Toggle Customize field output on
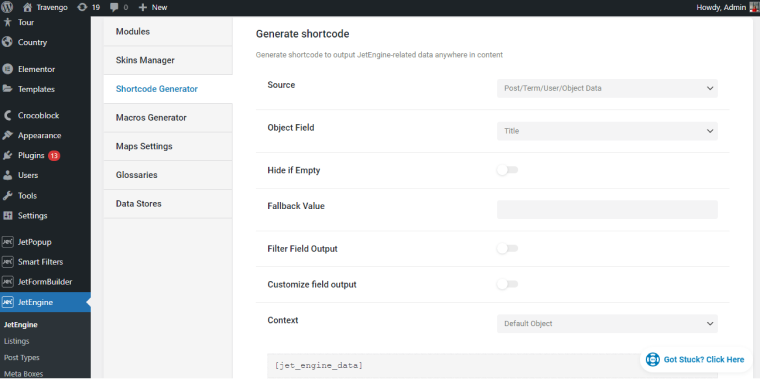Viewport: 760px width, 379px height. point(507,284)
